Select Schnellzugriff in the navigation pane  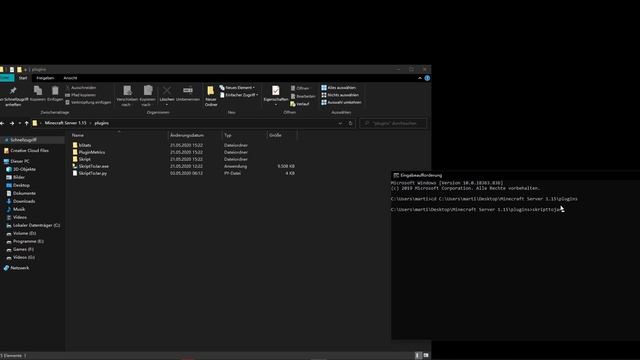pyautogui.click(x=23, y=140)
